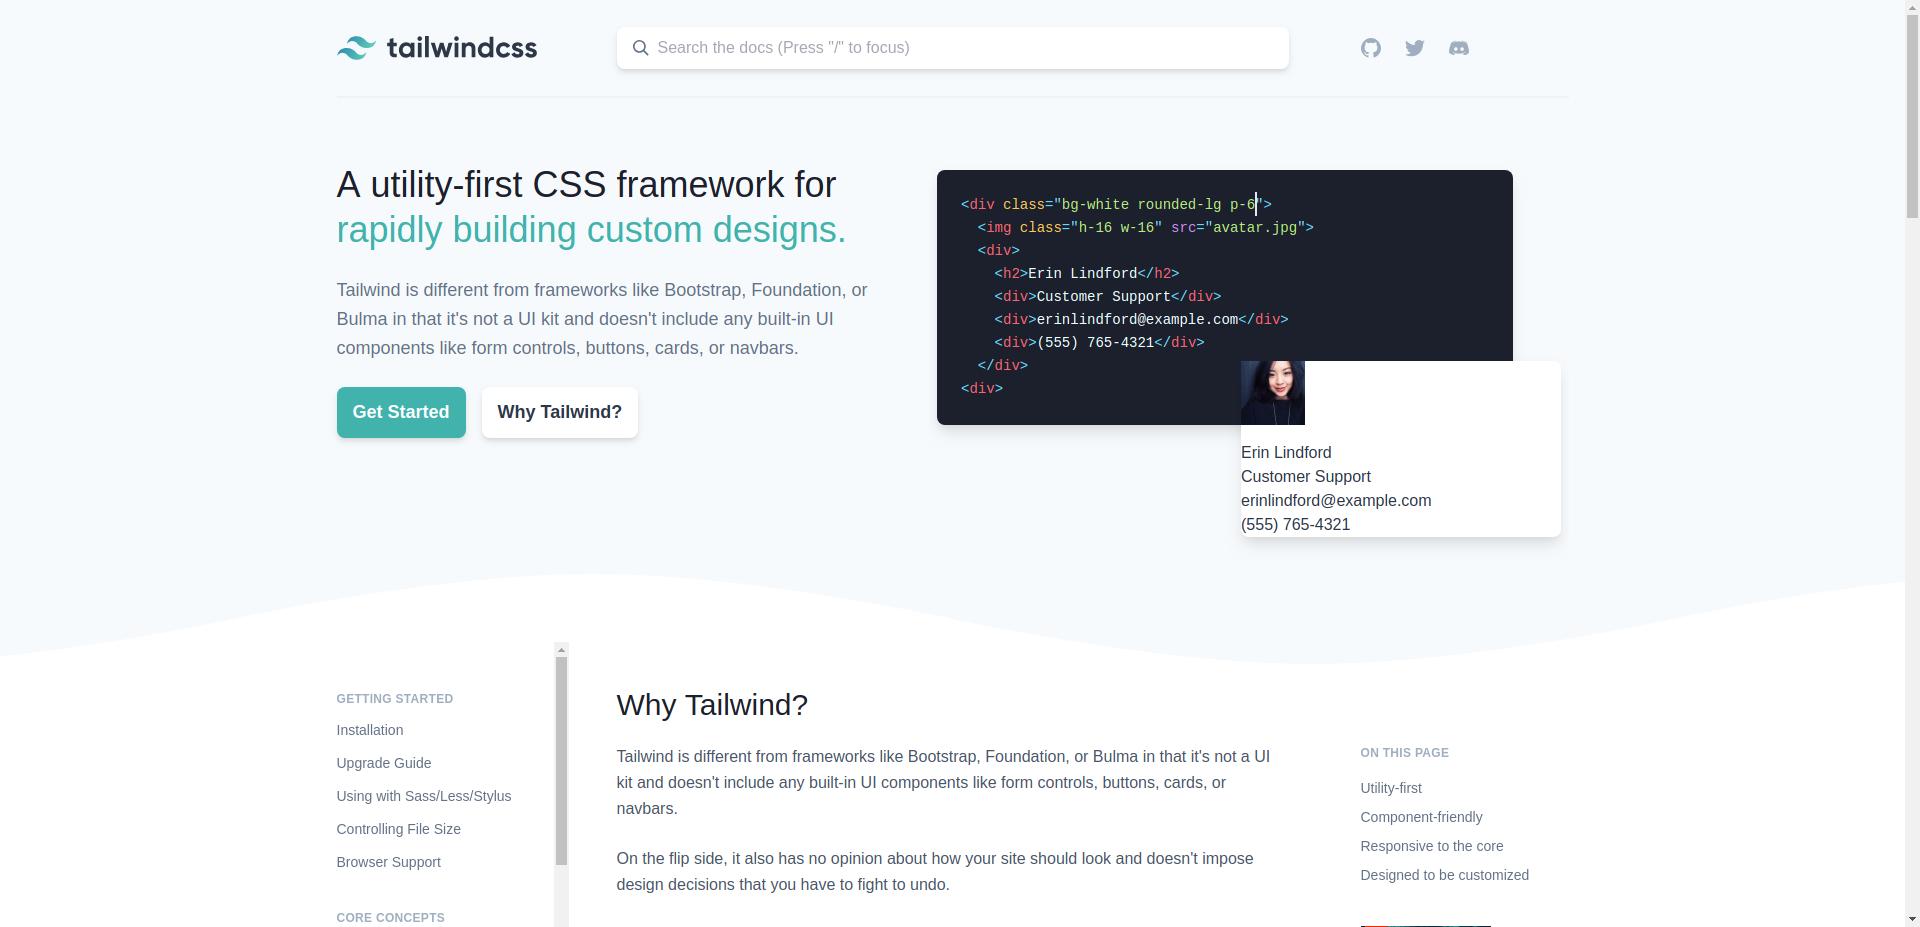Click the Tailwind CSS logo
The width and height of the screenshot is (1920, 927).
437,48
